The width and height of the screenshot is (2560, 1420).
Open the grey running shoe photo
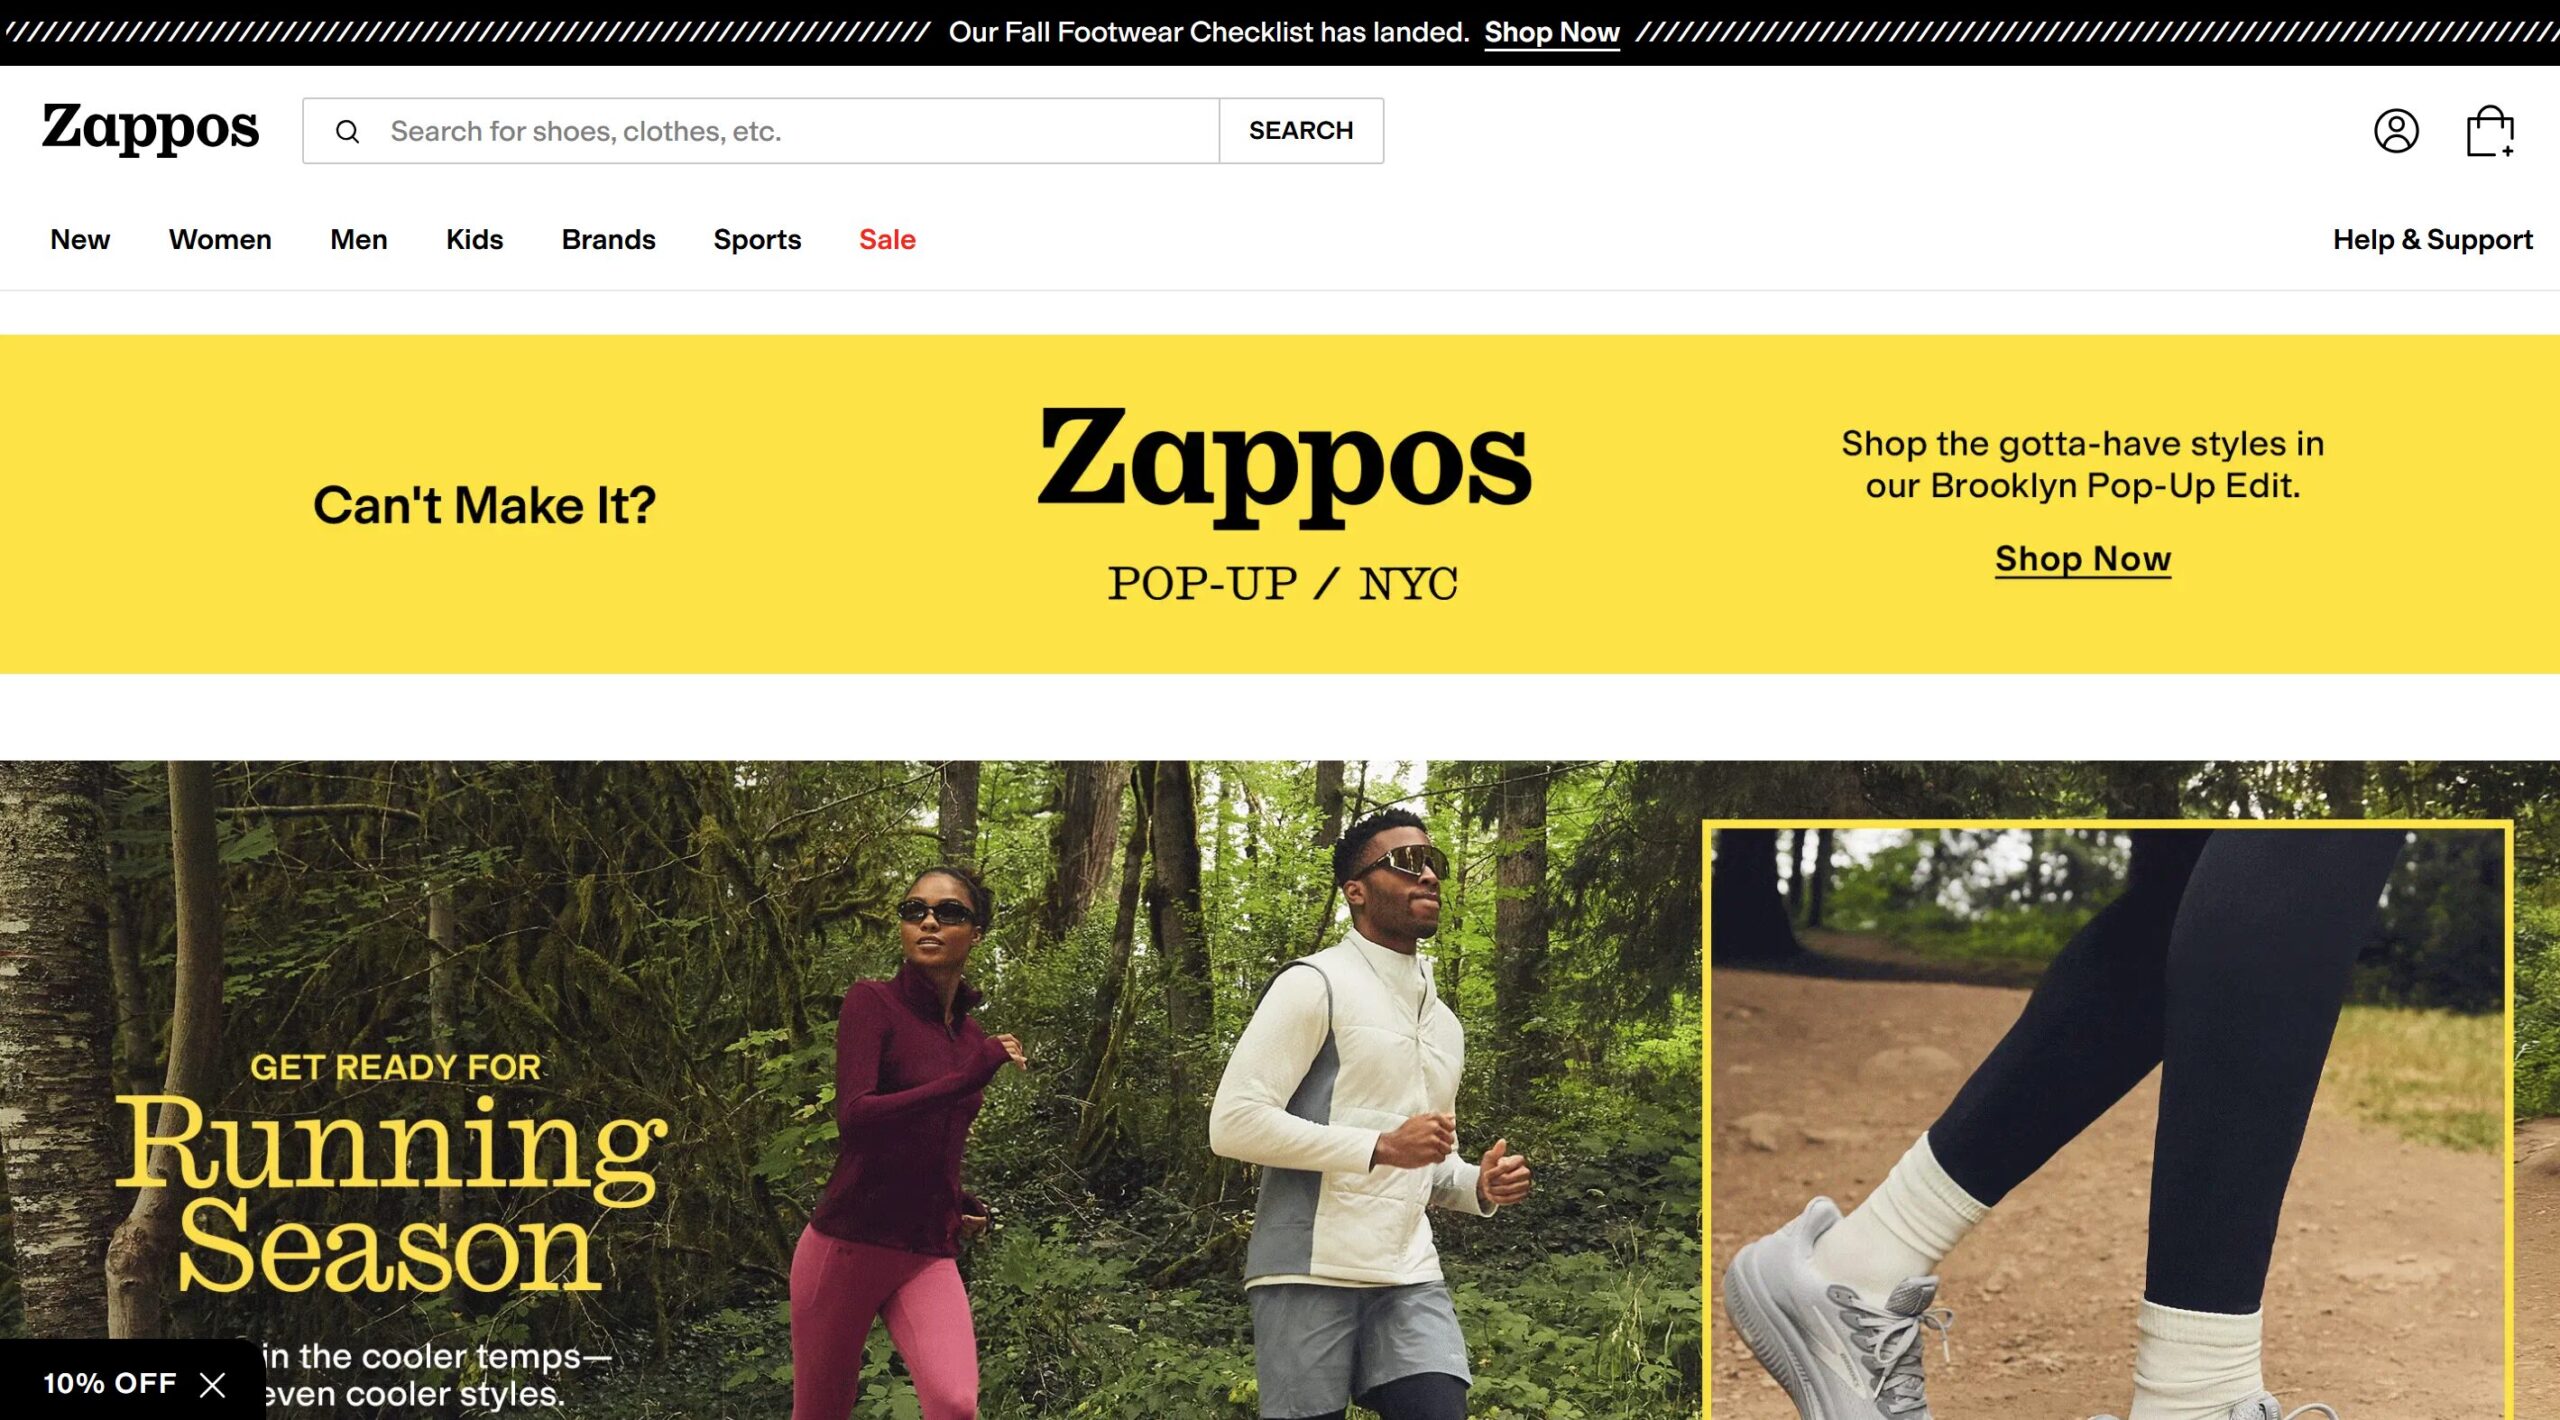2108,1120
